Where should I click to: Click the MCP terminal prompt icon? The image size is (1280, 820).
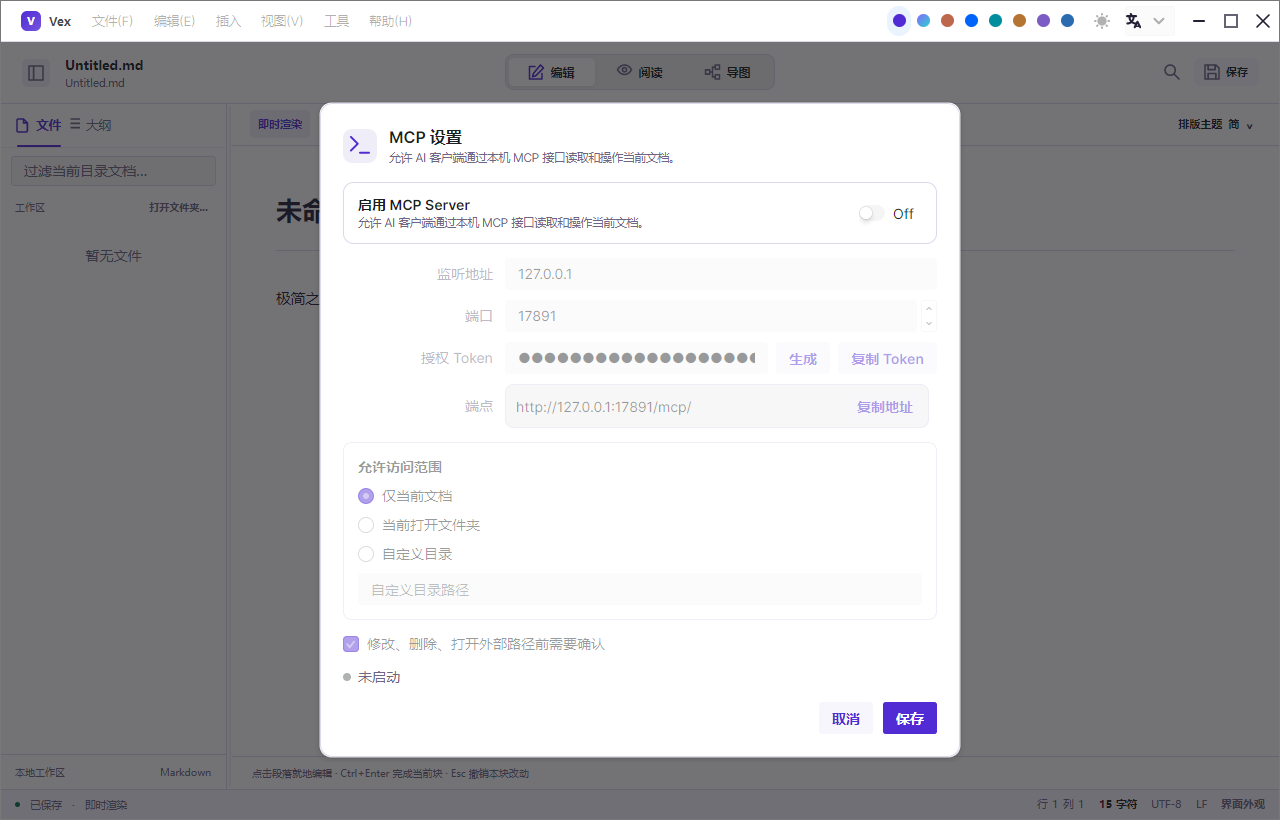(x=360, y=146)
